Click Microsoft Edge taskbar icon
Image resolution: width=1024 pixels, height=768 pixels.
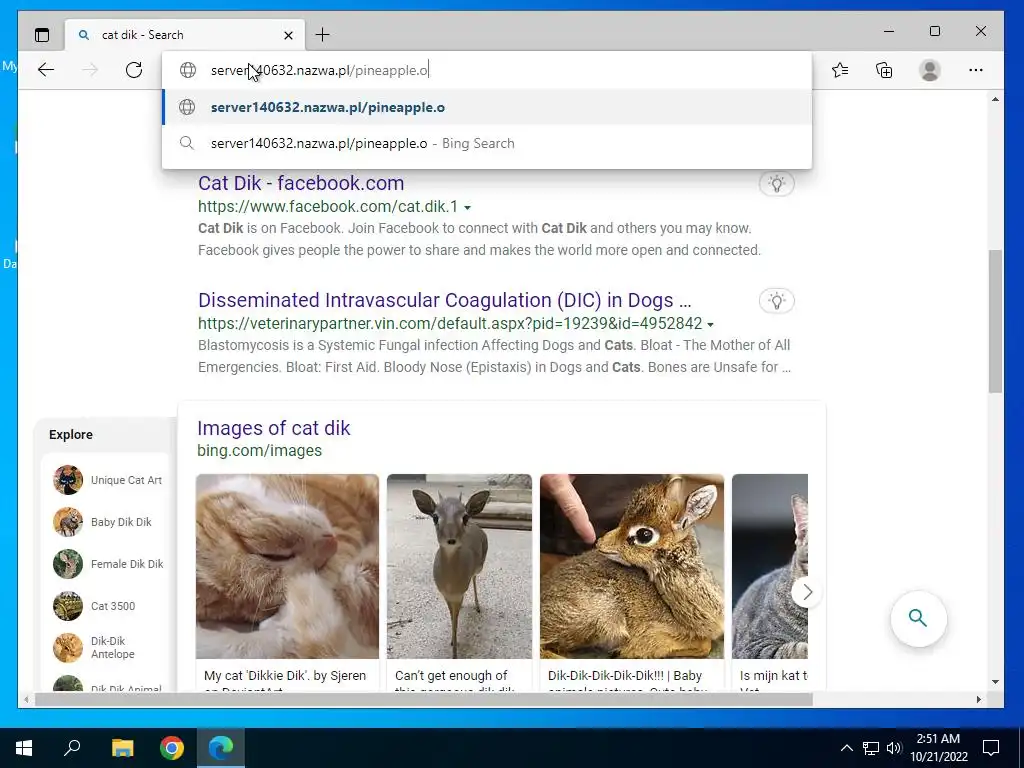pos(221,748)
